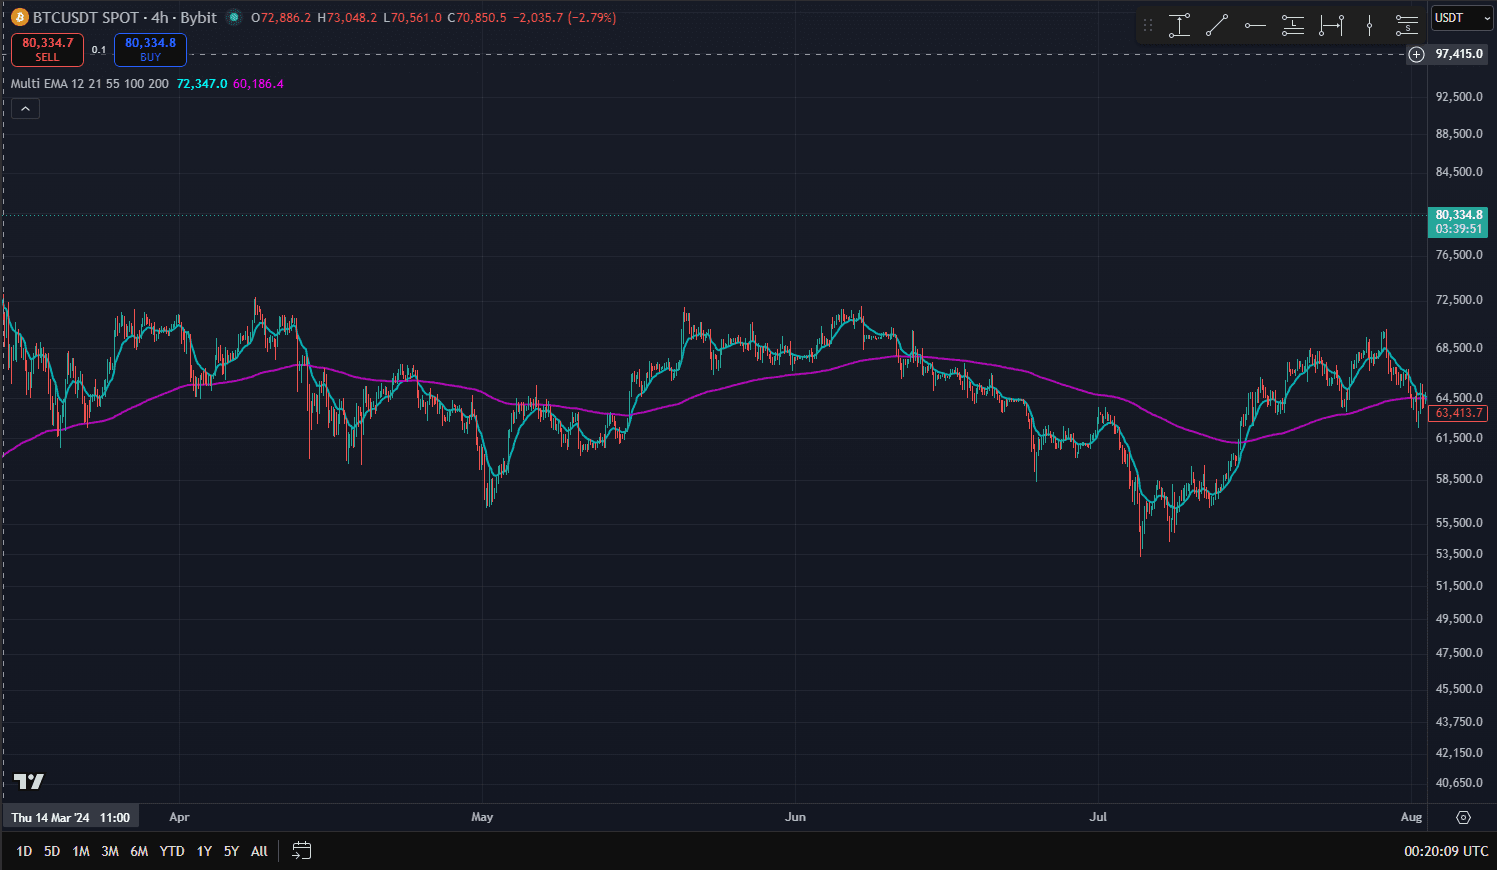Select the vertical line drawing tool

(1369, 26)
